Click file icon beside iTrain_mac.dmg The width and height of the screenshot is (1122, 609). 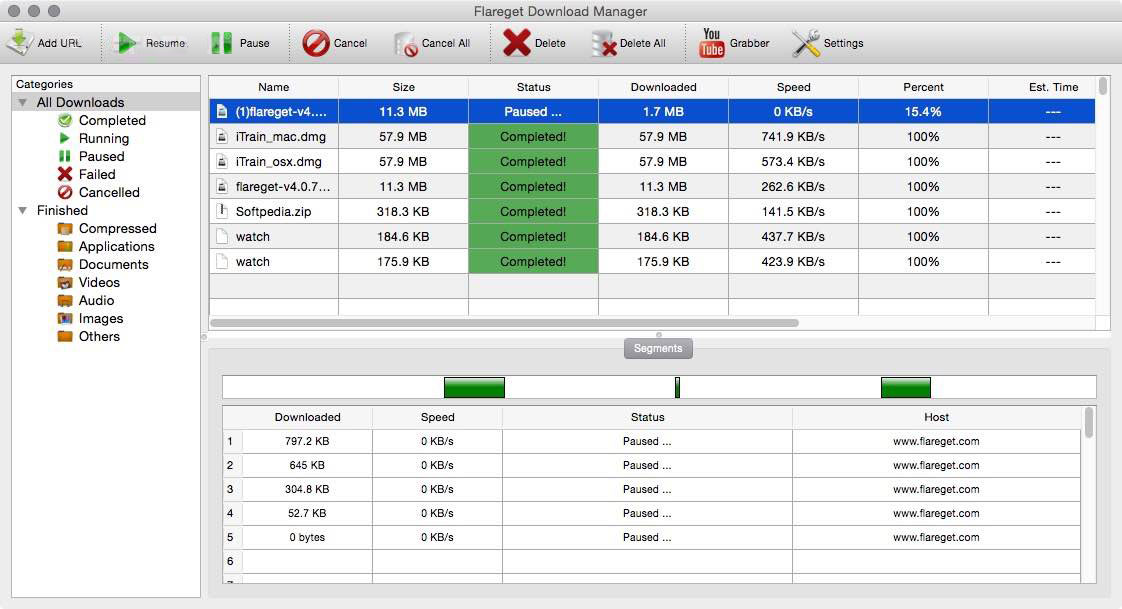(x=223, y=137)
